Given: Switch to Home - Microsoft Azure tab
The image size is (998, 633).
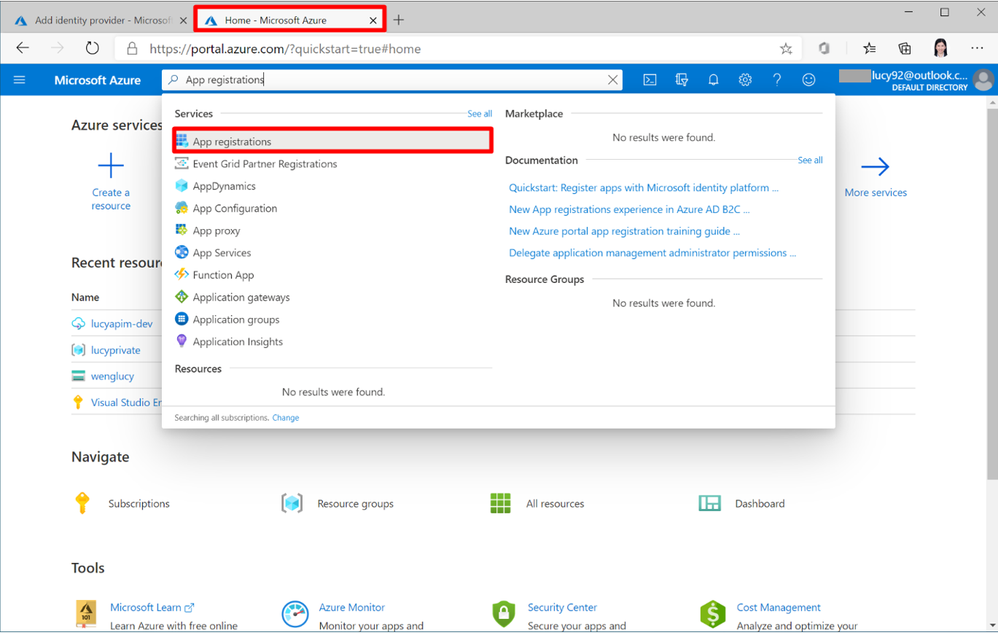Looking at the screenshot, I should coord(290,20).
